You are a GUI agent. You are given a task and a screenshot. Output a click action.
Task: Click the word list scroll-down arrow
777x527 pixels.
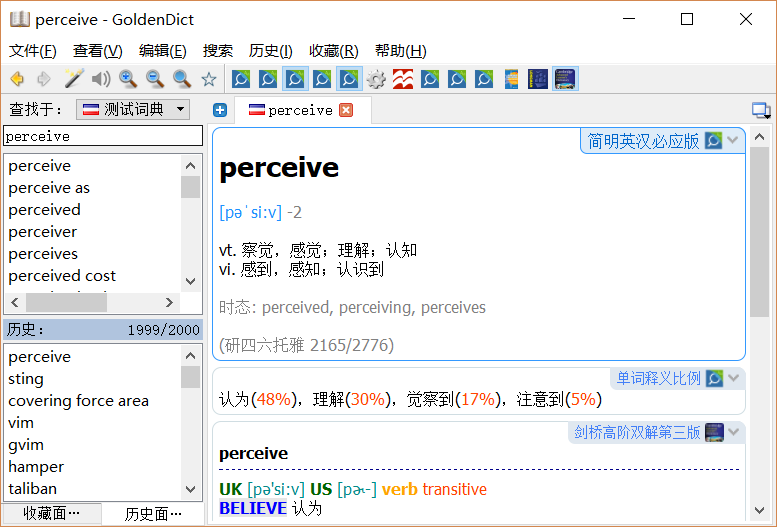(190, 281)
